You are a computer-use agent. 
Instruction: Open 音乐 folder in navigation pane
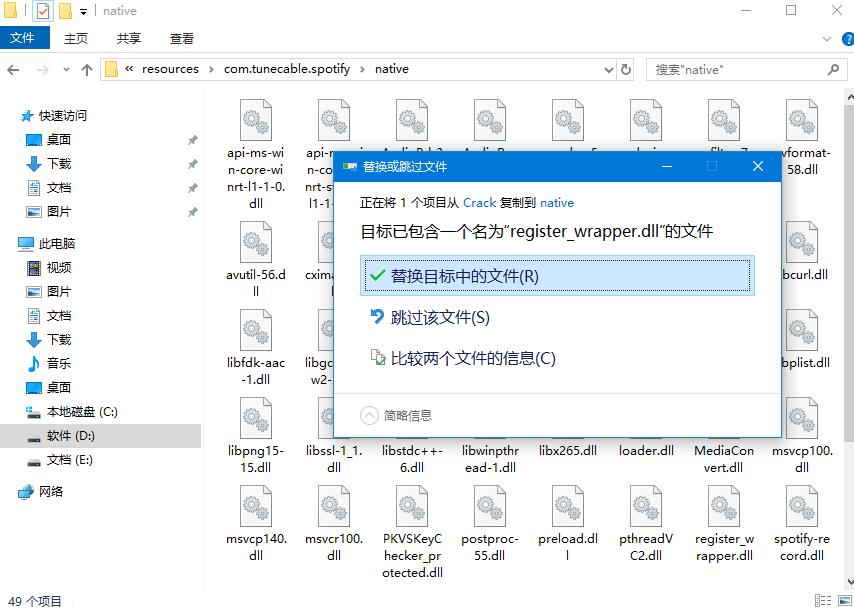pos(58,363)
